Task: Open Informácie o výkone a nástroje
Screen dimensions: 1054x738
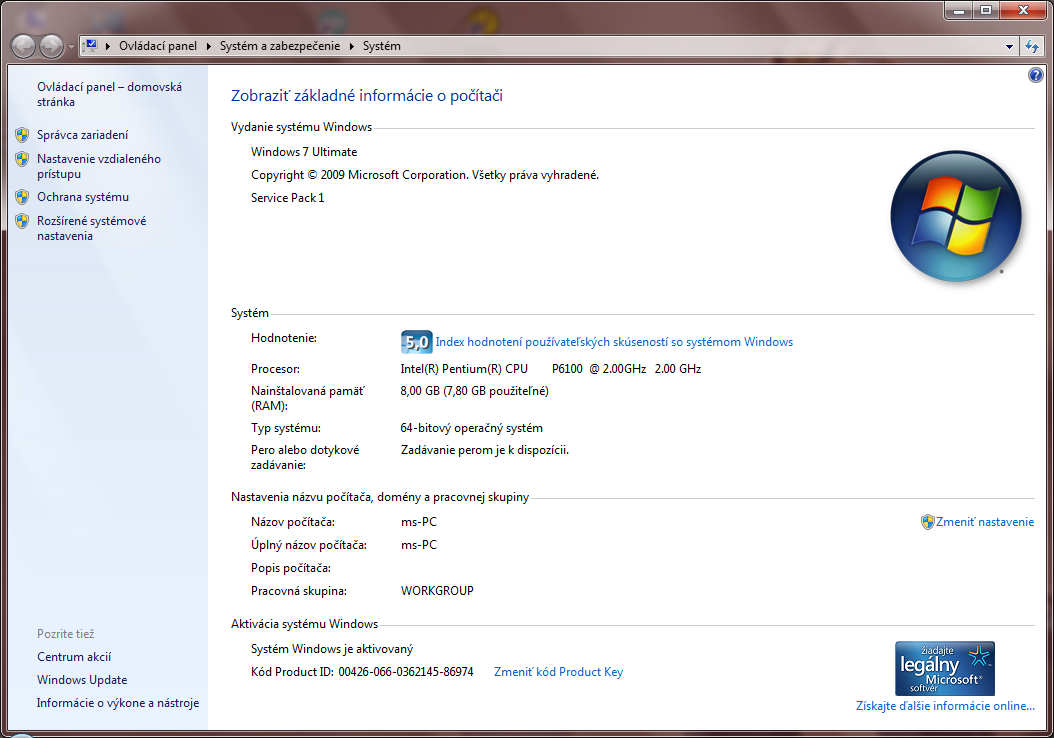Action: click(118, 703)
